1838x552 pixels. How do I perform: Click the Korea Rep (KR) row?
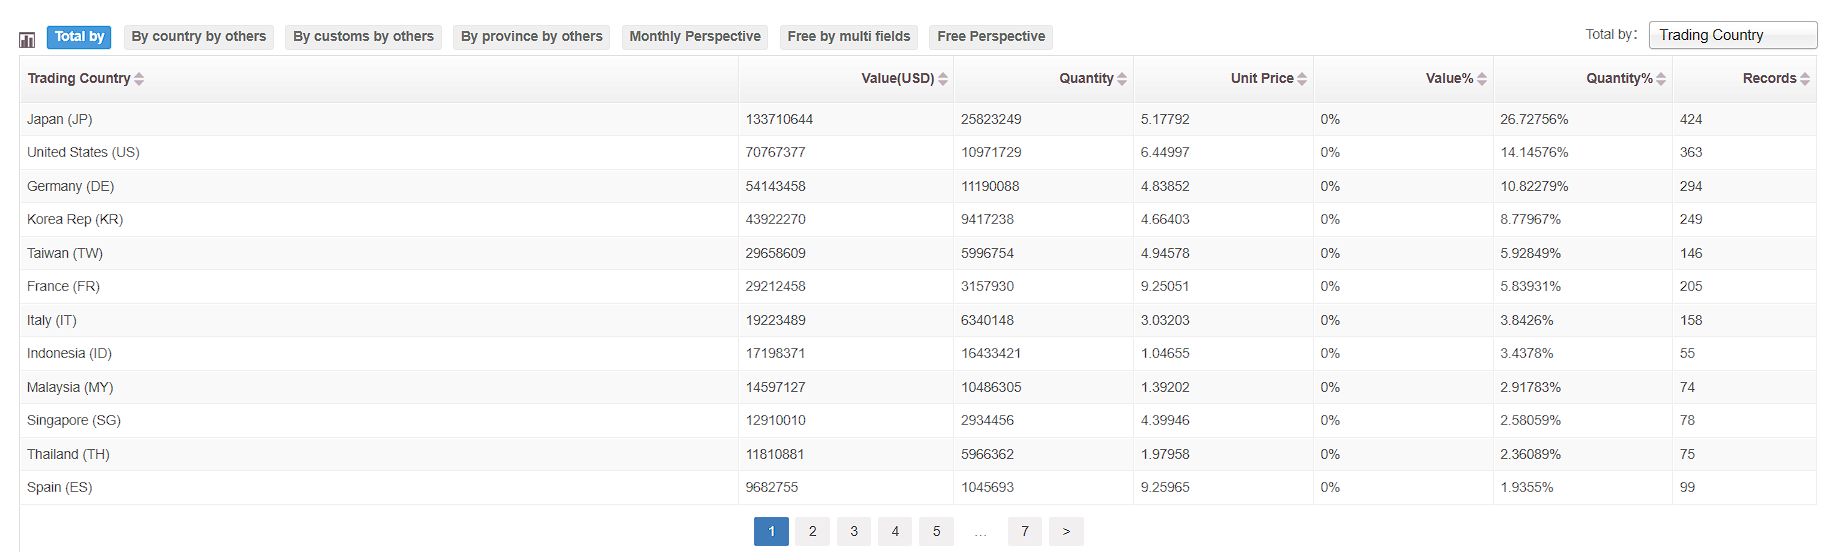click(x=918, y=220)
